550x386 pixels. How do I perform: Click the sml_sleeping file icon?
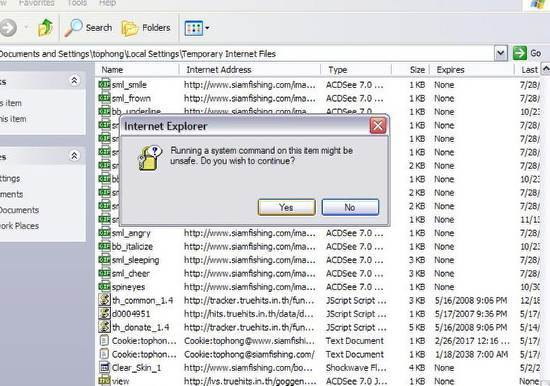[x=104, y=260]
